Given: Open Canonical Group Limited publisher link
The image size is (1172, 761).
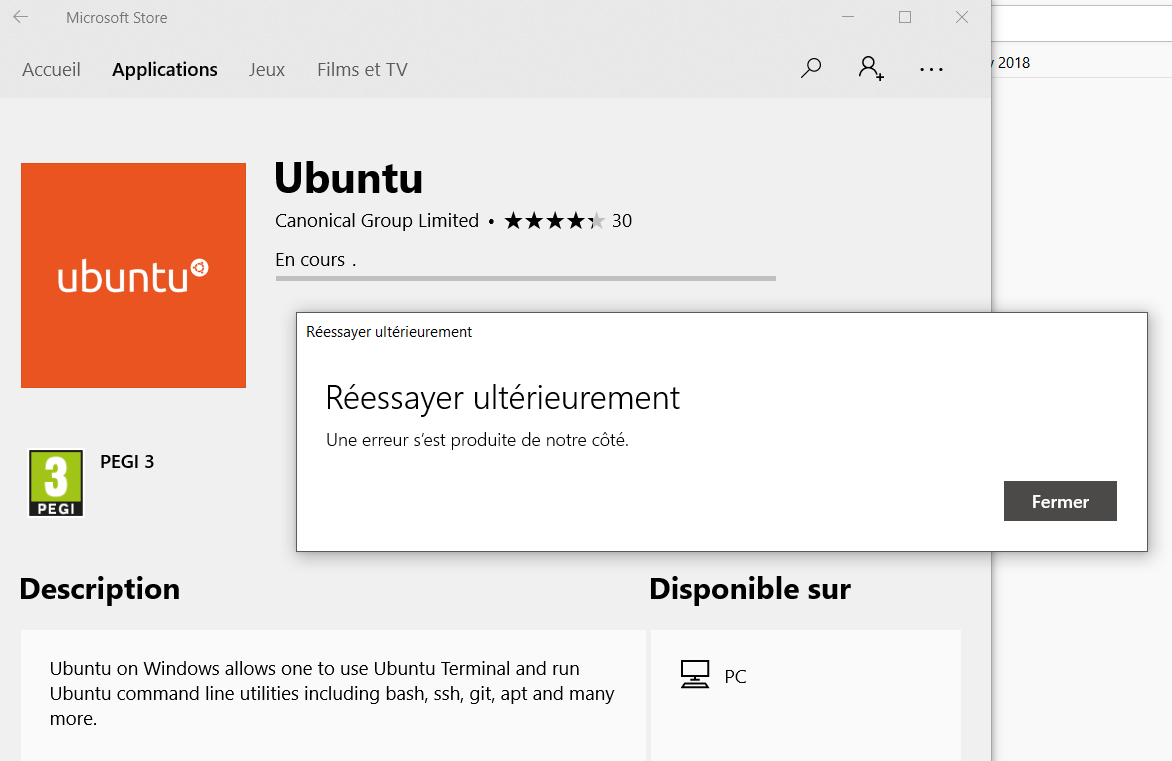Looking at the screenshot, I should (377, 221).
